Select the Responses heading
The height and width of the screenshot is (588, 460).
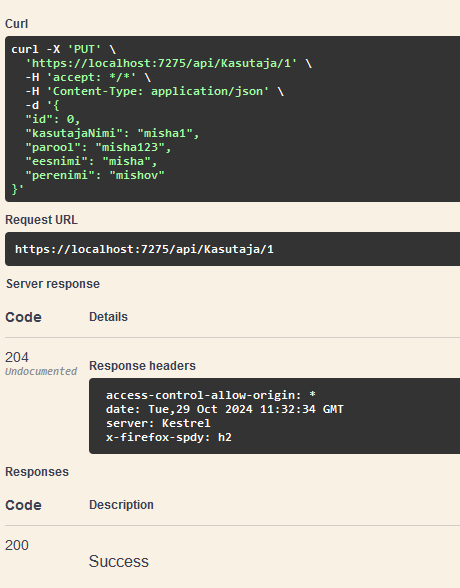(x=37, y=472)
